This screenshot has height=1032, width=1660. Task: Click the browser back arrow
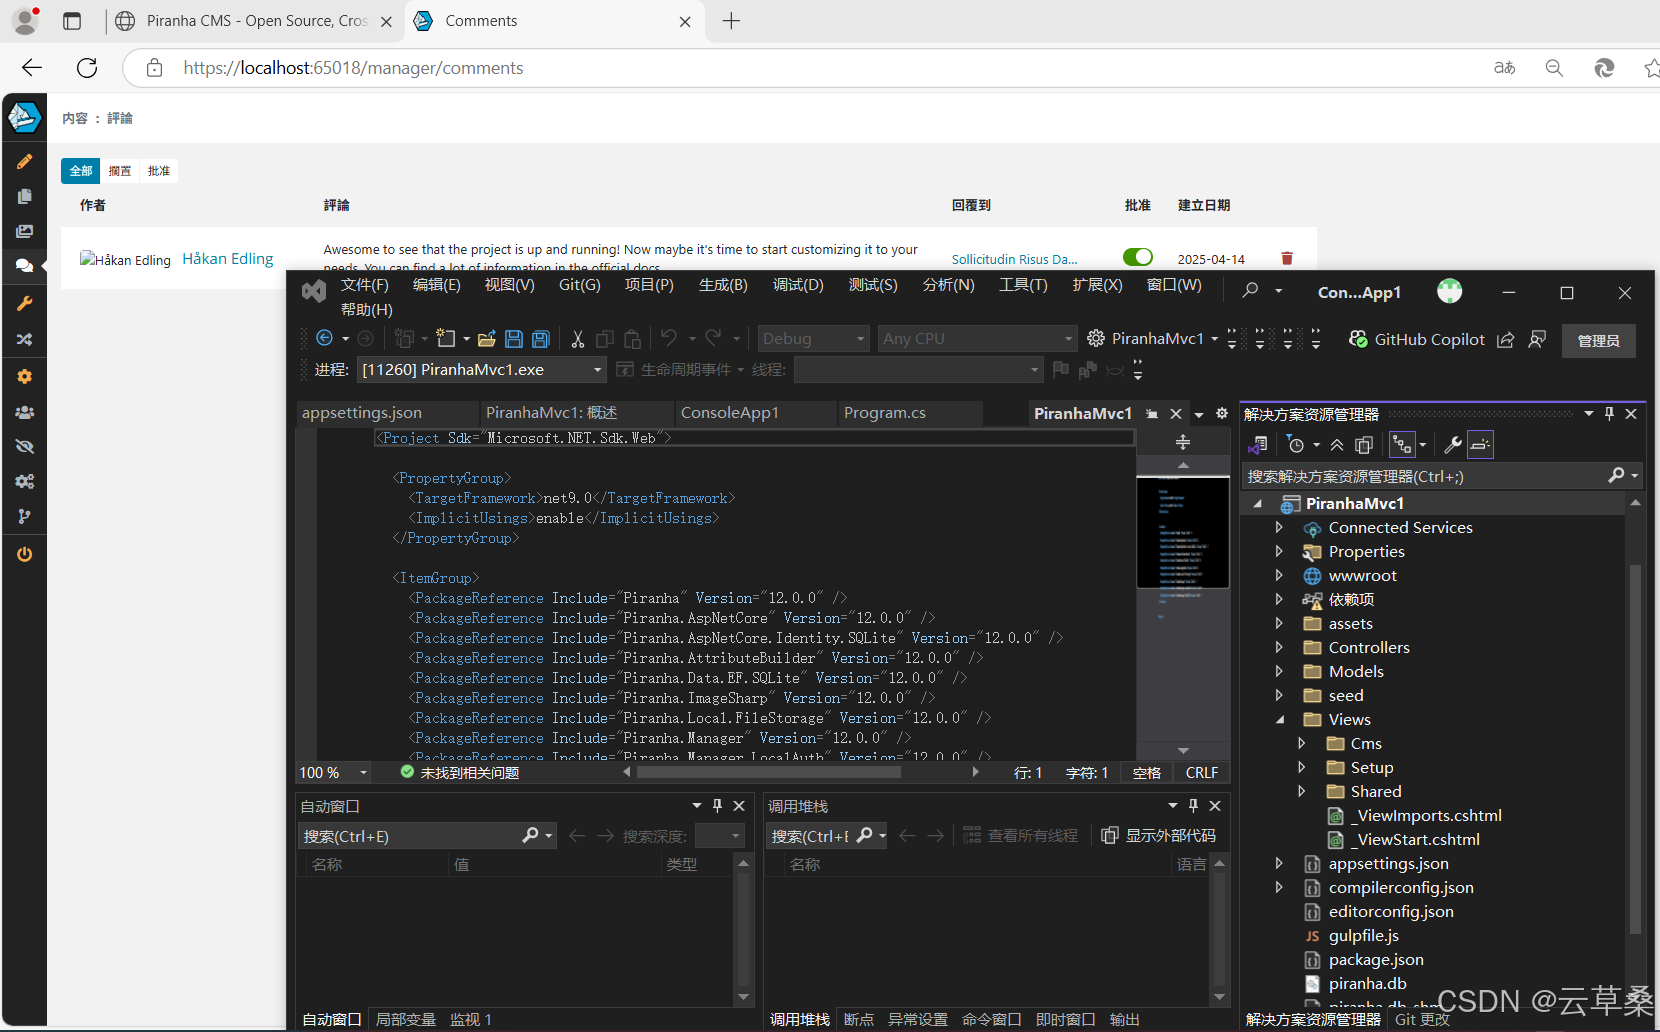tap(32, 67)
